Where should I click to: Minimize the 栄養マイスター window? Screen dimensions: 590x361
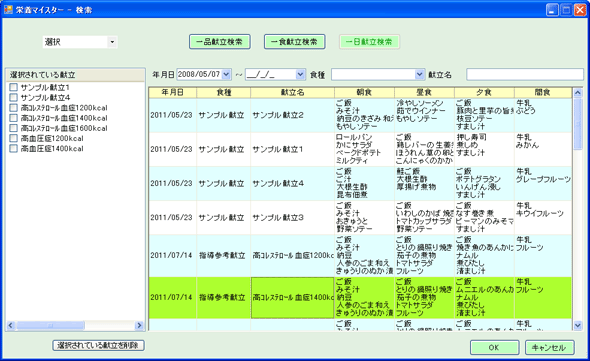552,10
